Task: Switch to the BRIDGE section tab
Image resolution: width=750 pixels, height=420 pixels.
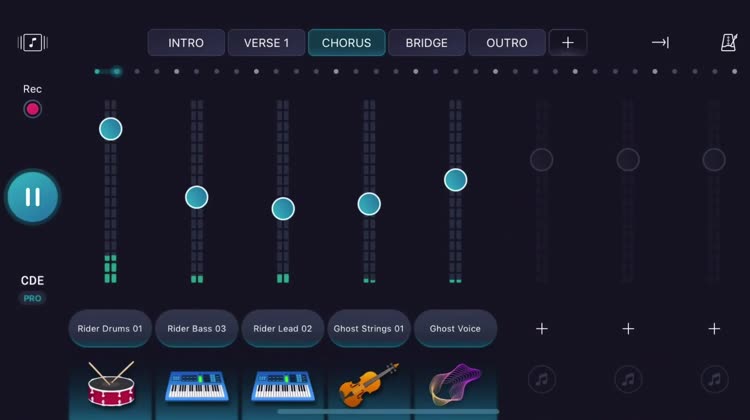Action: 426,43
